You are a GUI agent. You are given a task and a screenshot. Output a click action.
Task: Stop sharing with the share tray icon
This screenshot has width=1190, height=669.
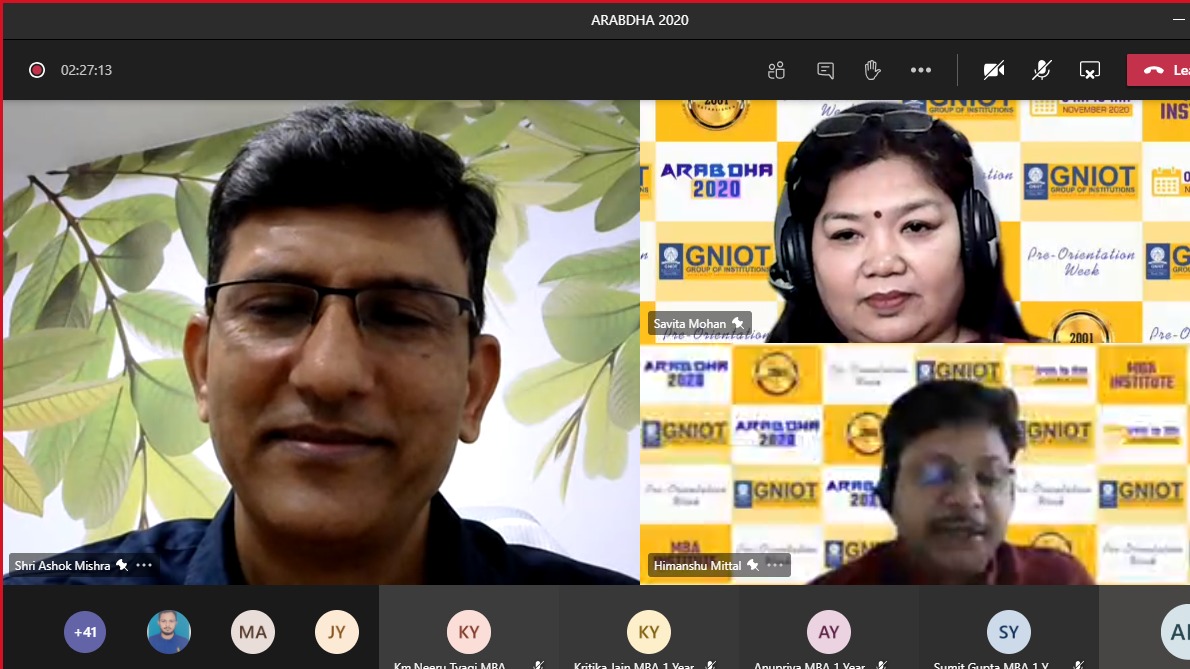pyautogui.click(x=1089, y=70)
